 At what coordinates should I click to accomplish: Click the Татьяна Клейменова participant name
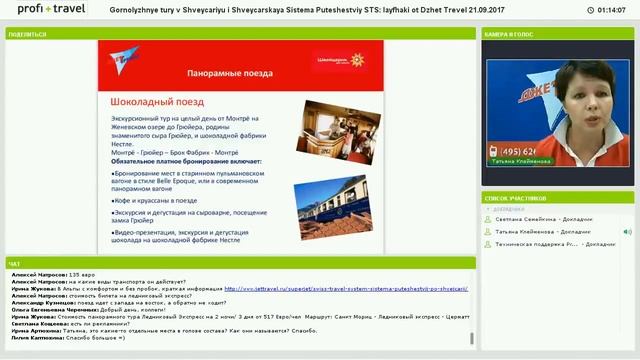[524, 232]
